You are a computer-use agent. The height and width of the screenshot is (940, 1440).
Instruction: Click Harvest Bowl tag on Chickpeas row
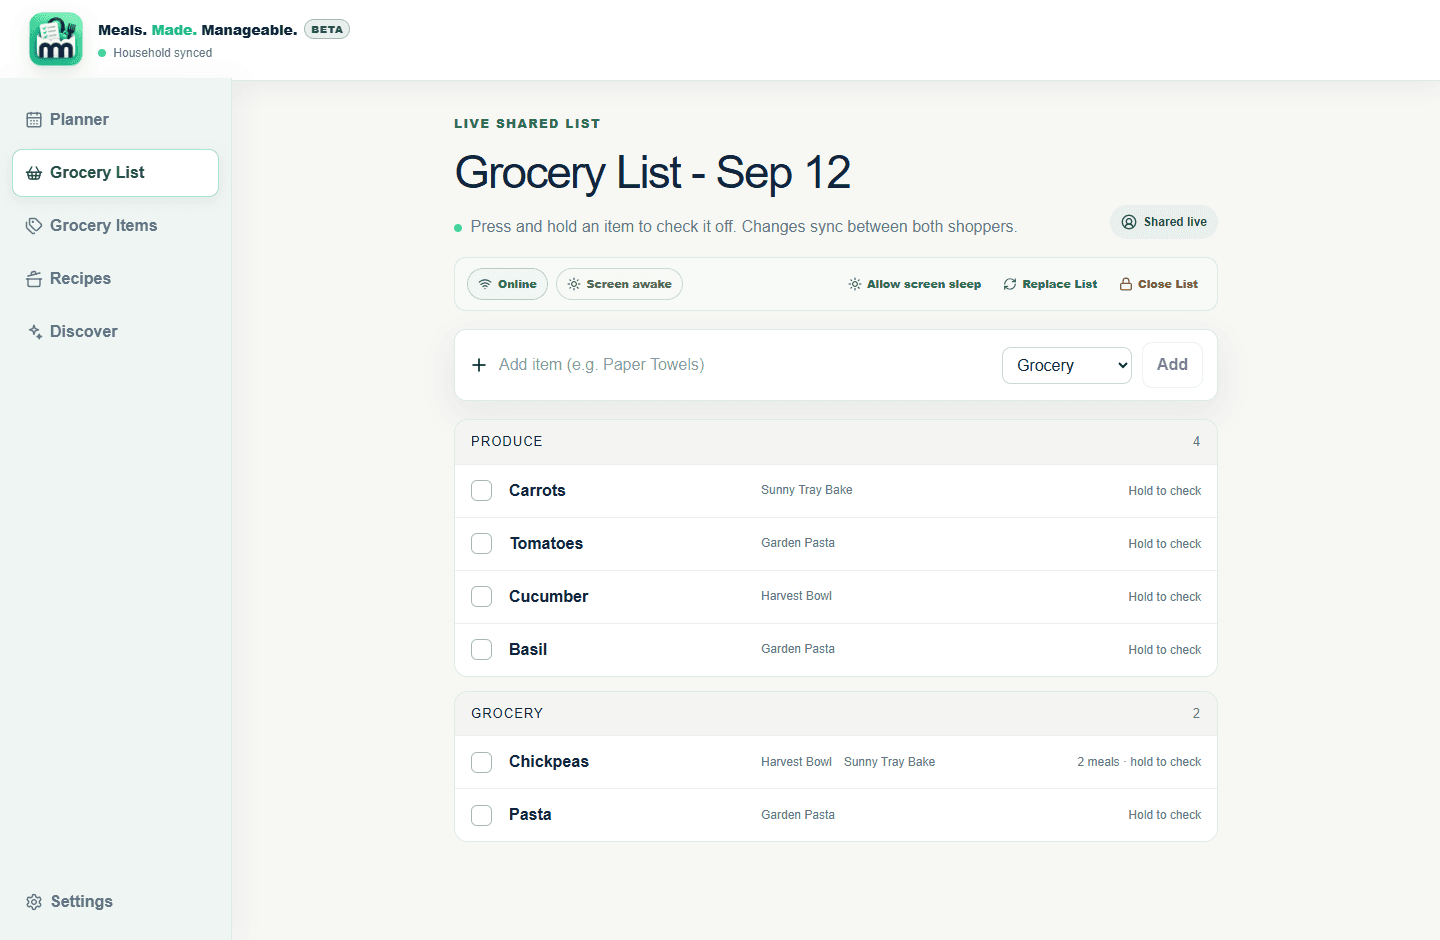coord(796,762)
